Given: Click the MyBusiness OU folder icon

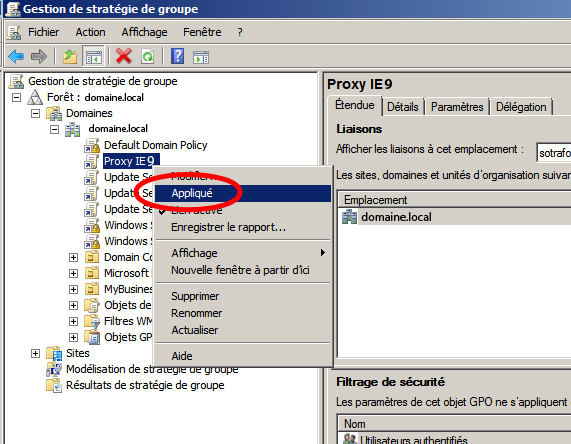Looking at the screenshot, I should [92, 289].
